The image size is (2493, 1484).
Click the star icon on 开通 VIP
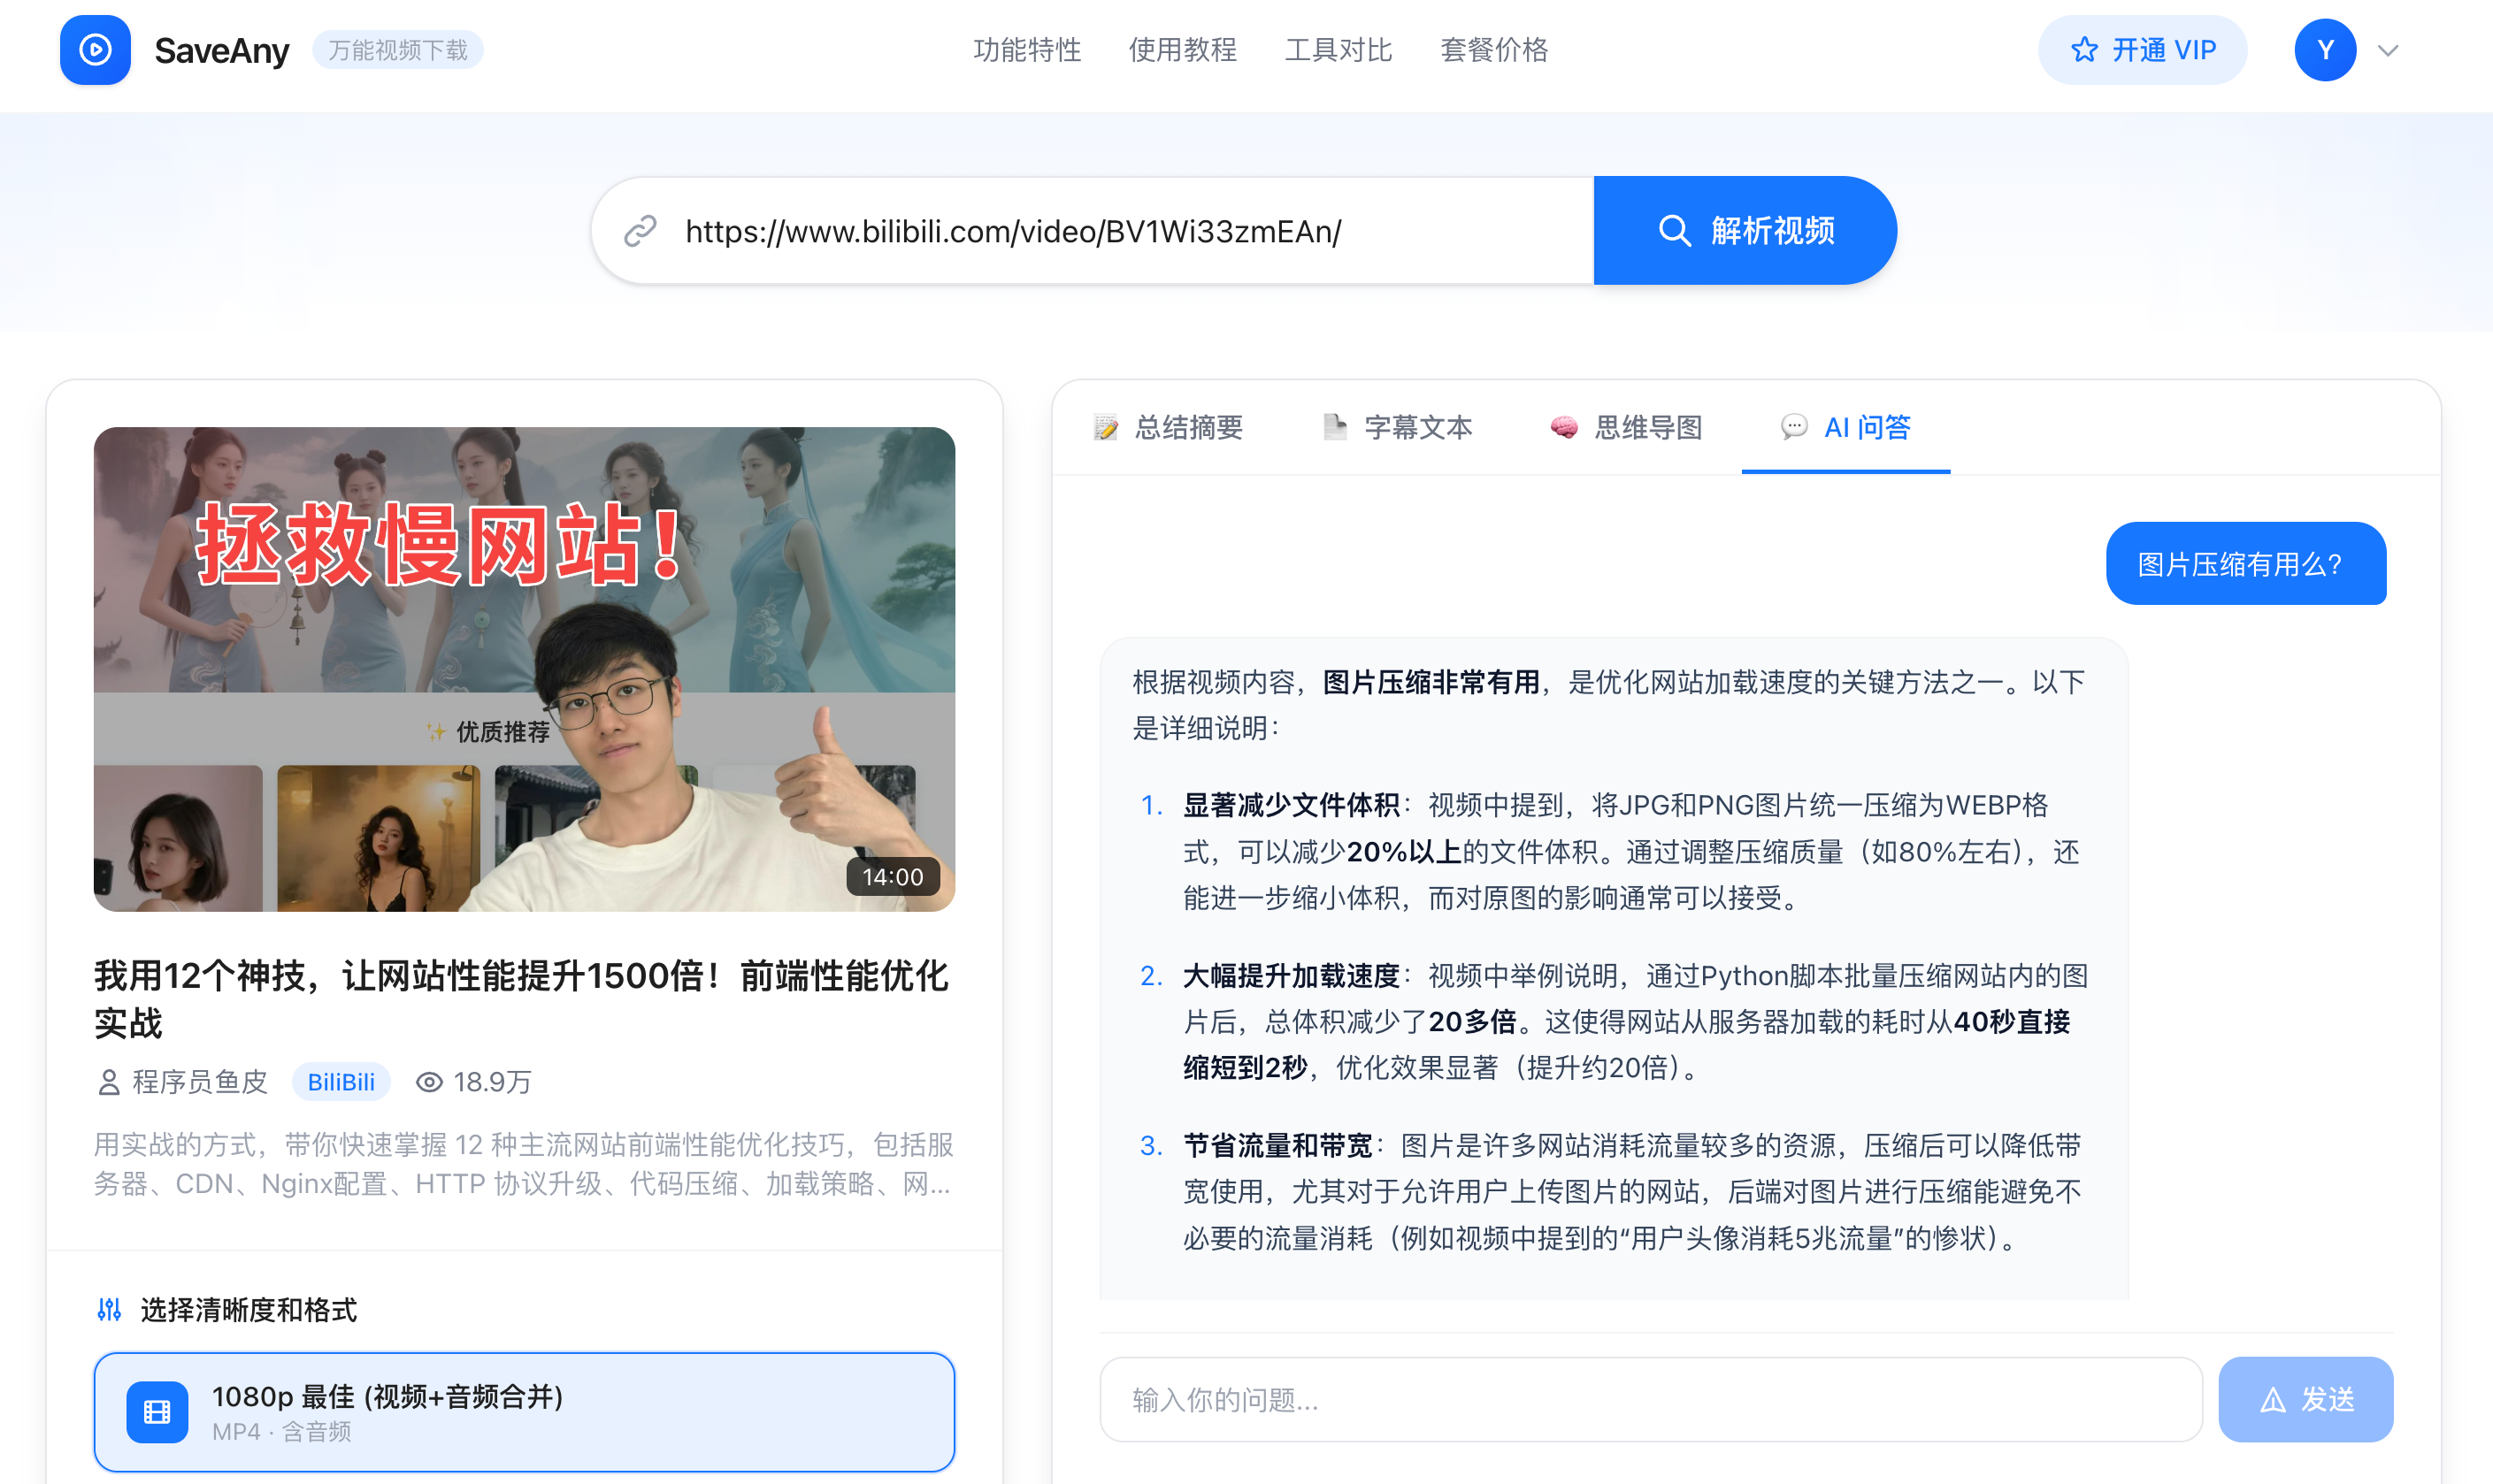point(2084,50)
